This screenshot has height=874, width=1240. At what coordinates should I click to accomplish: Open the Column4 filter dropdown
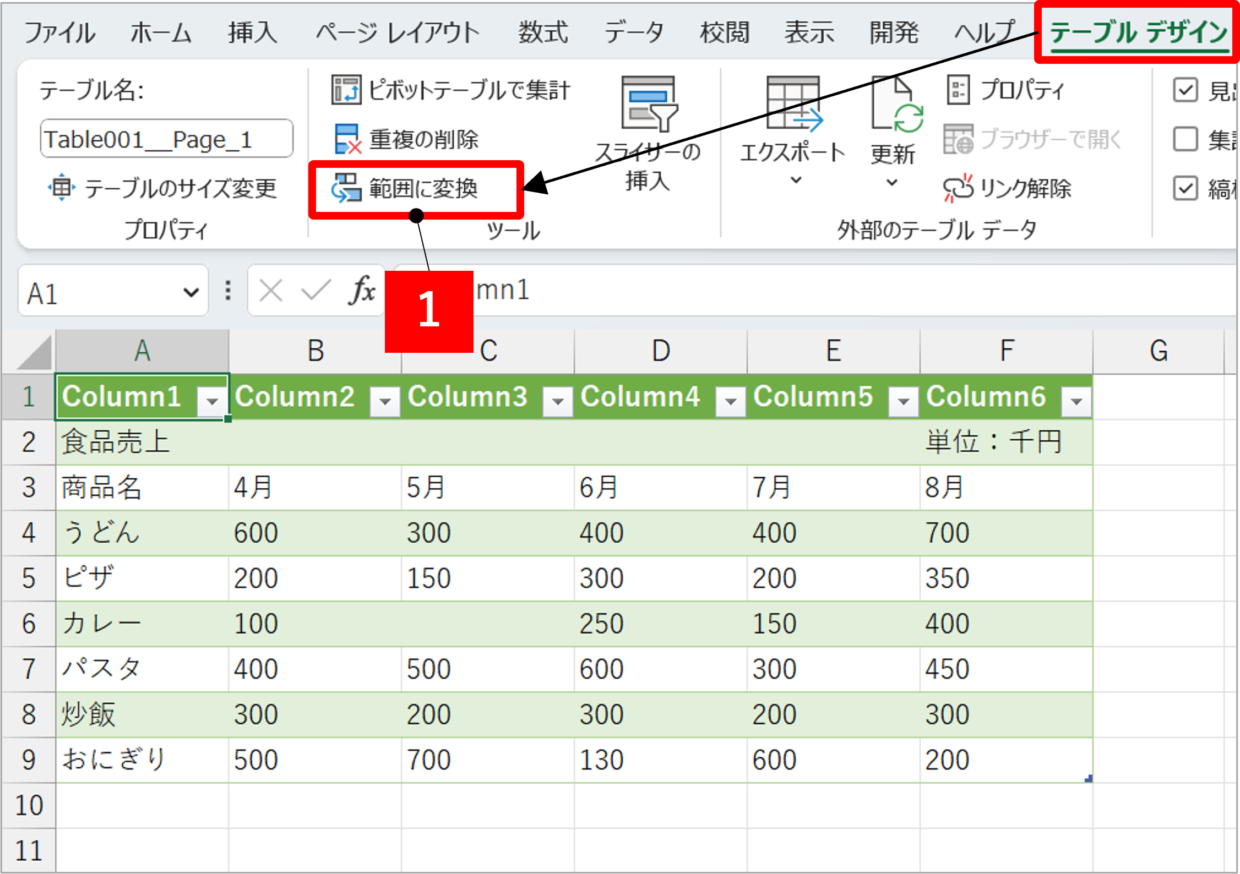731,400
